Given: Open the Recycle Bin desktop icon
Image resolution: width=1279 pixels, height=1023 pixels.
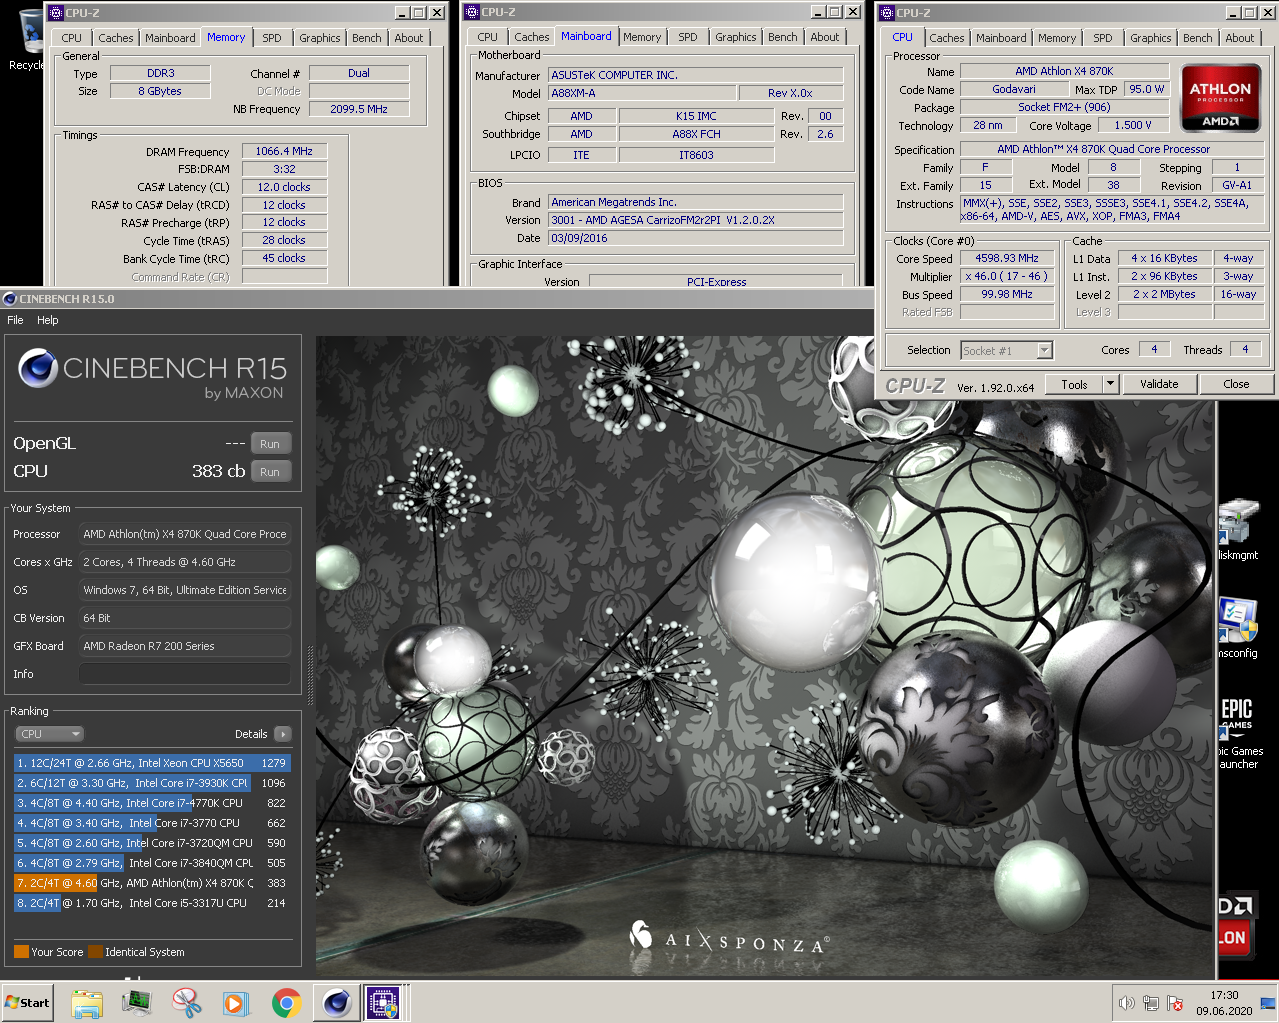Looking at the screenshot, I should pos(28,40).
